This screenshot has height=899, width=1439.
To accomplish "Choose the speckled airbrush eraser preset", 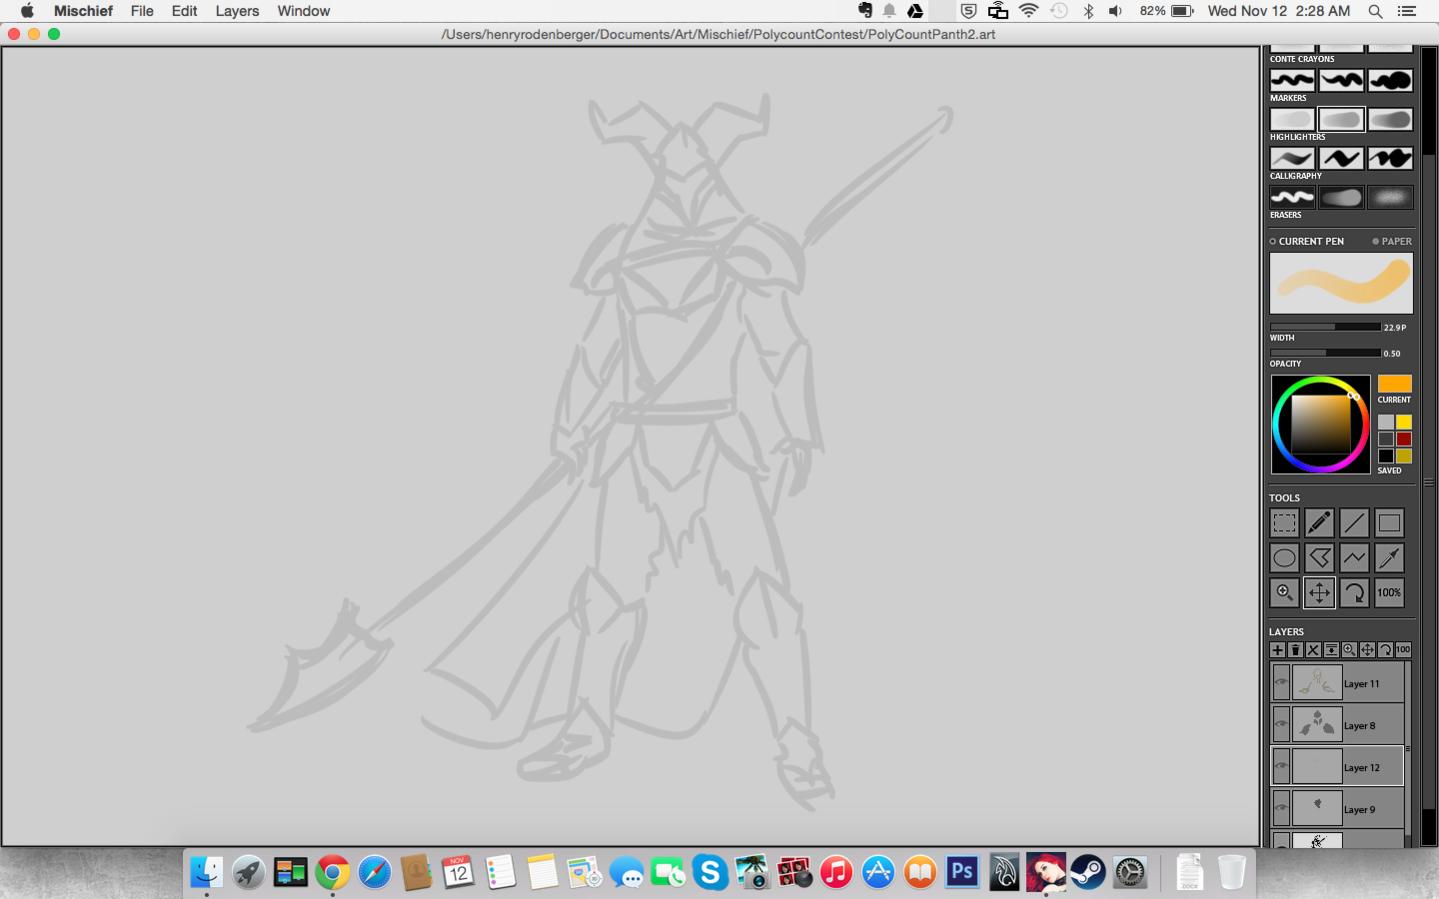I will 1390,197.
